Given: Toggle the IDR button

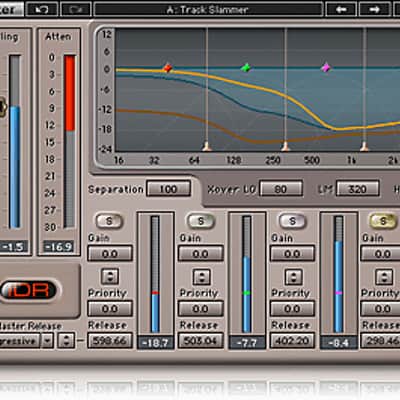Looking at the screenshot, I should [x=28, y=290].
